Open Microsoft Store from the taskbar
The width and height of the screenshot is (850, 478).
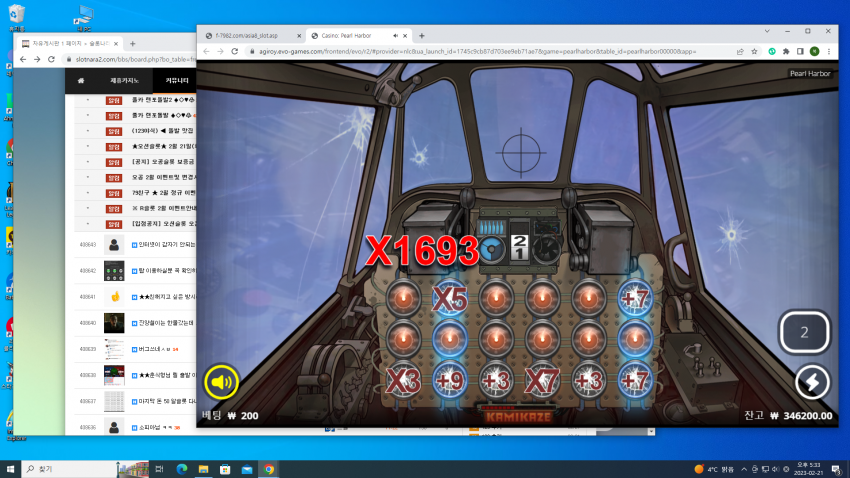pos(225,469)
